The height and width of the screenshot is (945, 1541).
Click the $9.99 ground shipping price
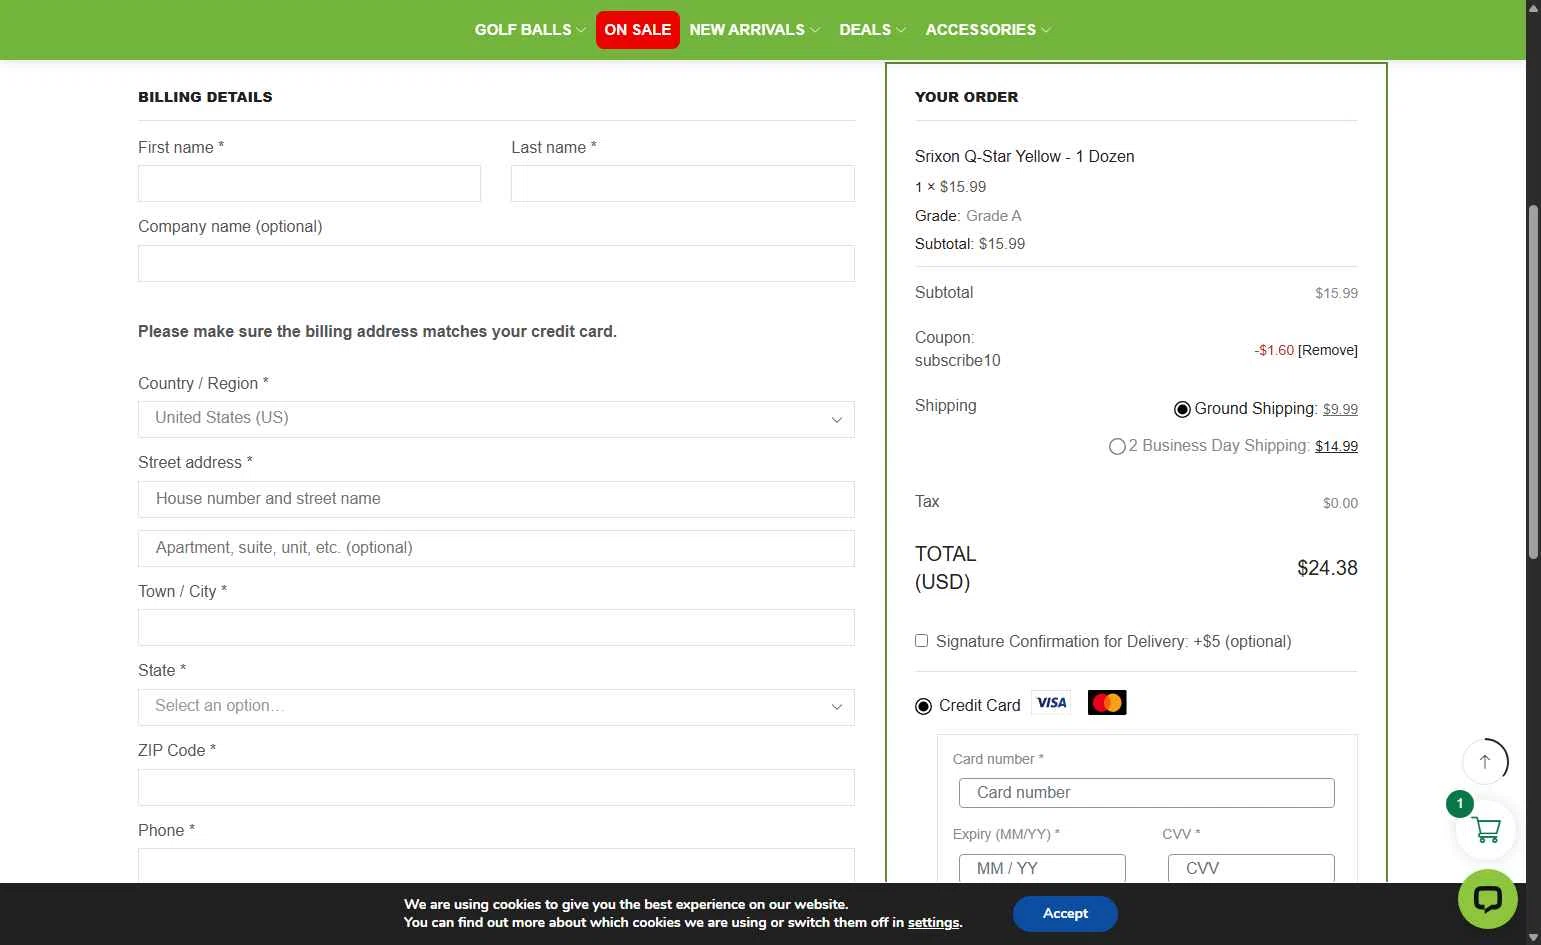tap(1340, 409)
